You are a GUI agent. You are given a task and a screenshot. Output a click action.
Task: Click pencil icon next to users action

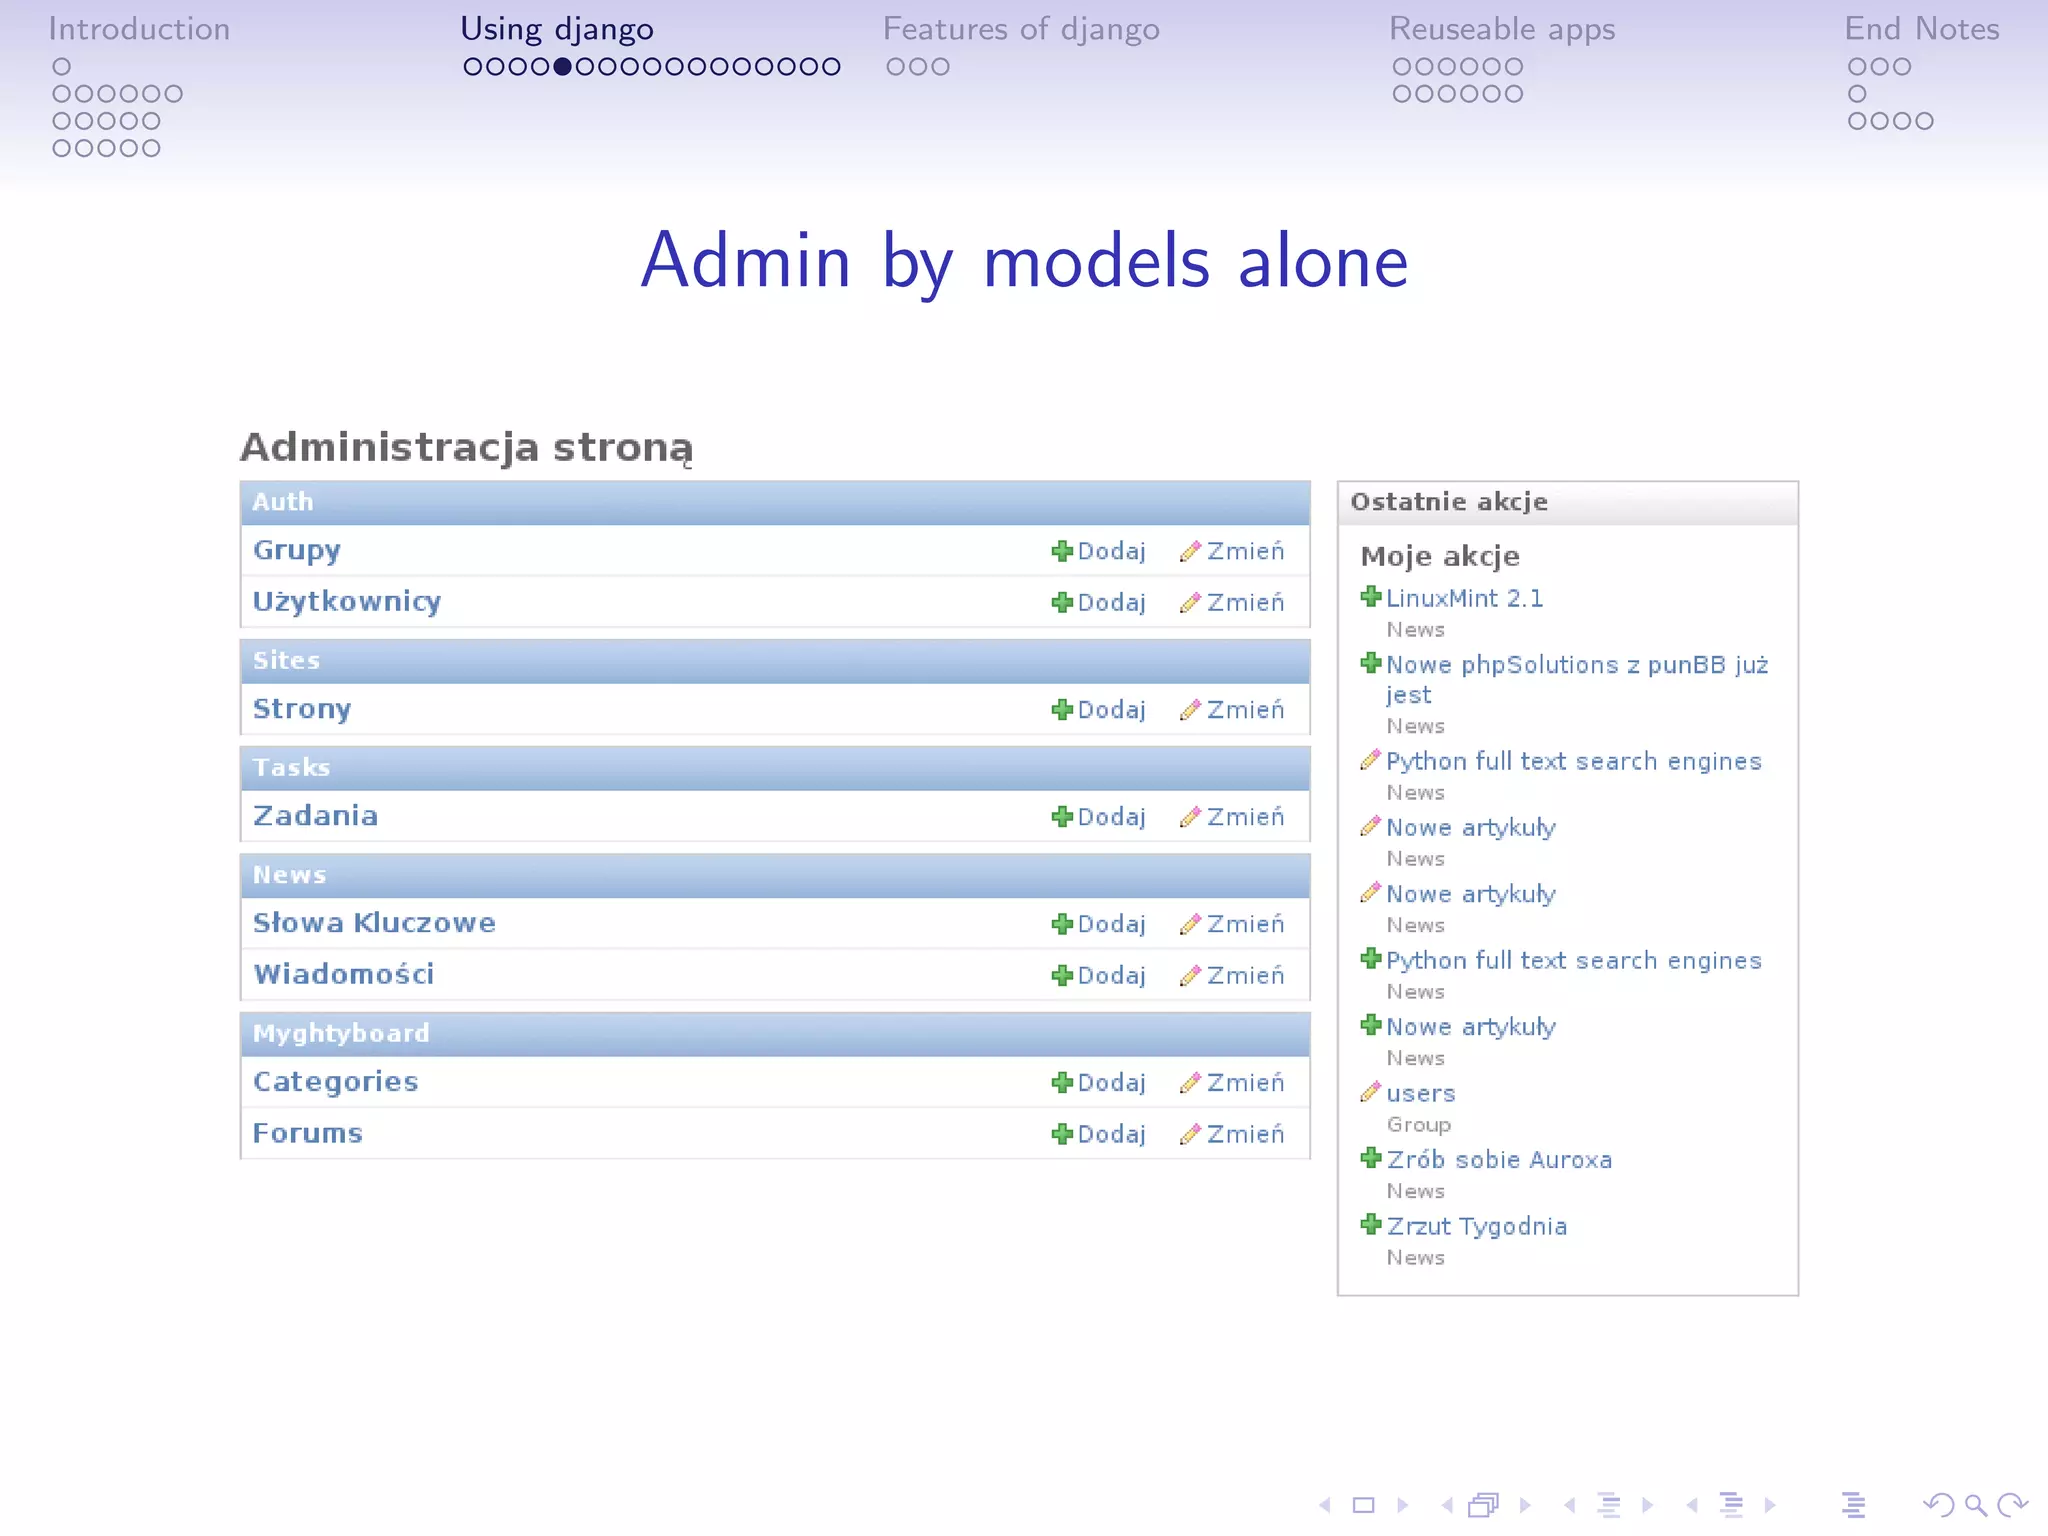coord(1371,1092)
